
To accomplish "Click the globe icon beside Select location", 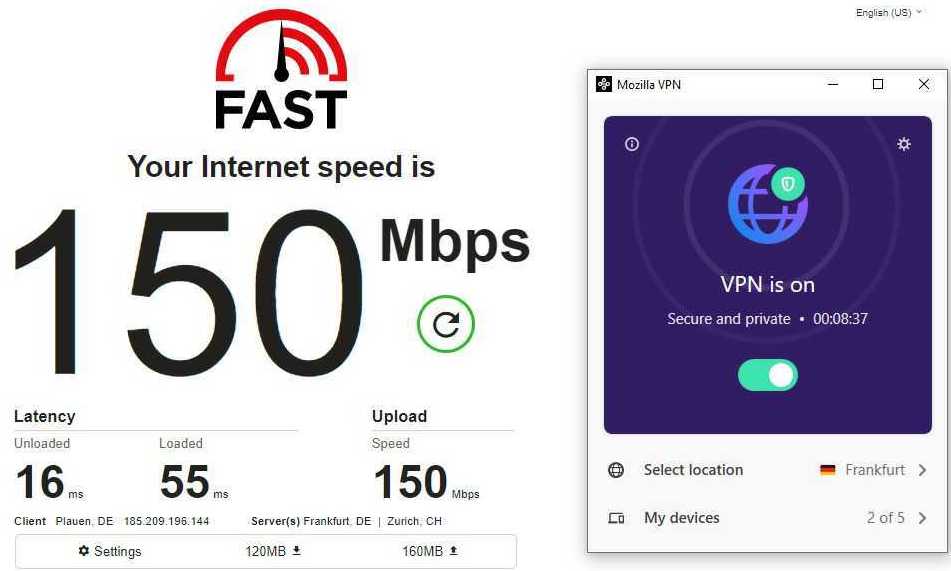I will pos(616,470).
